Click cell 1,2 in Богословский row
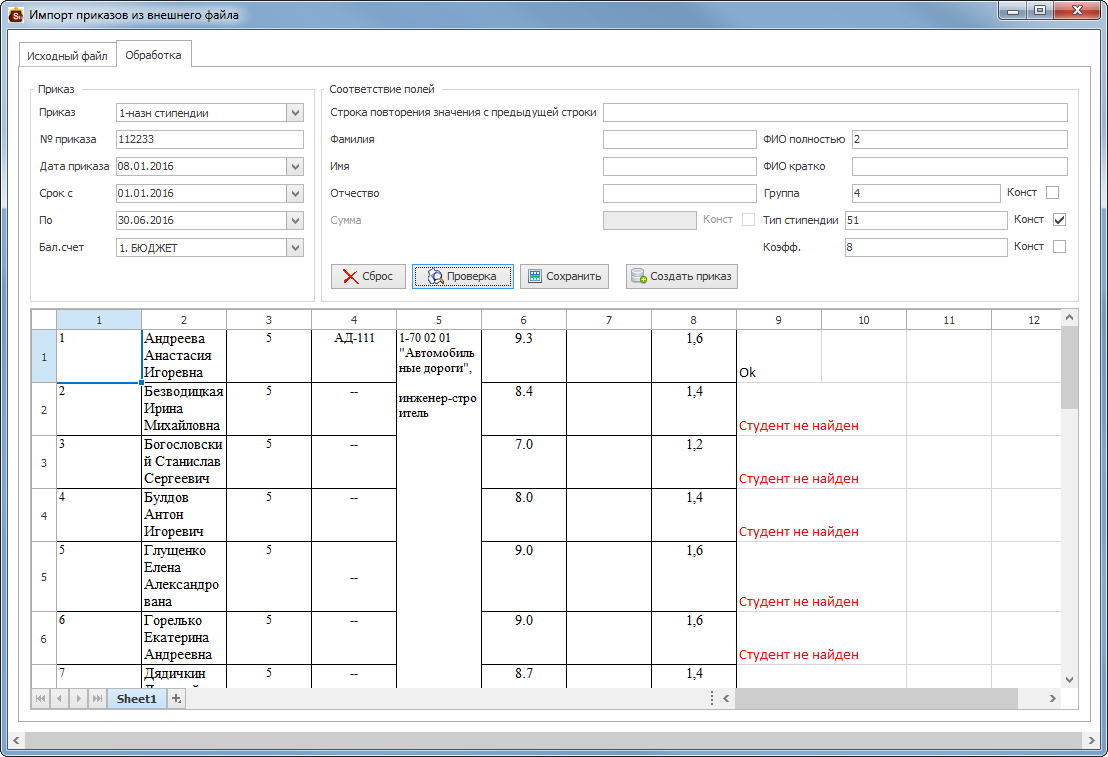Image resolution: width=1108 pixels, height=757 pixels. pos(693,462)
